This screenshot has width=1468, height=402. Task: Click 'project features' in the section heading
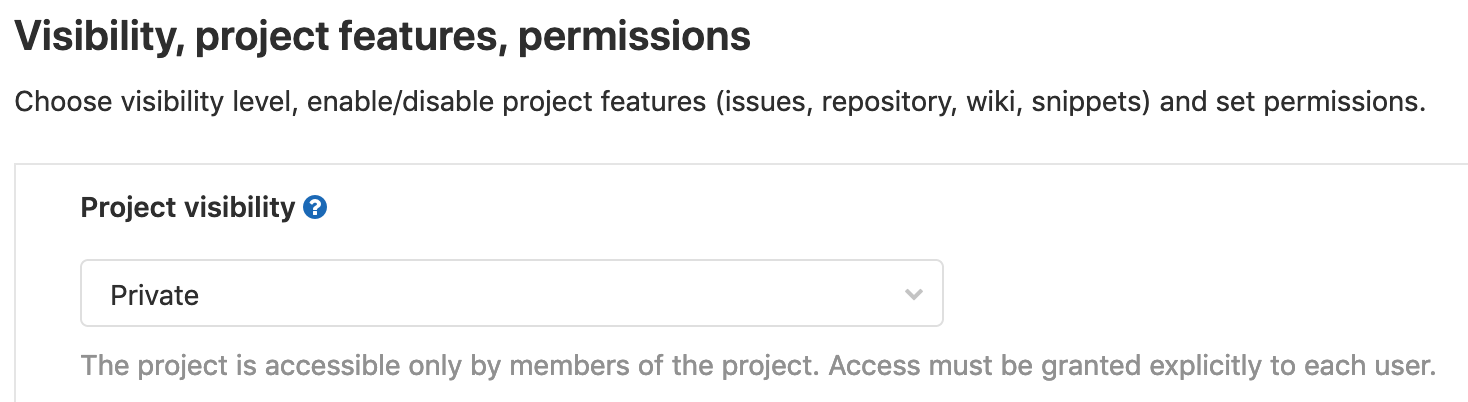pos(352,38)
